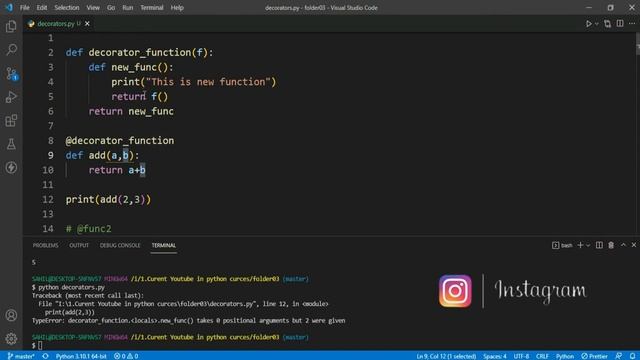The height and width of the screenshot is (360, 640).
Task: Run the Python file with play button
Action: tap(589, 24)
